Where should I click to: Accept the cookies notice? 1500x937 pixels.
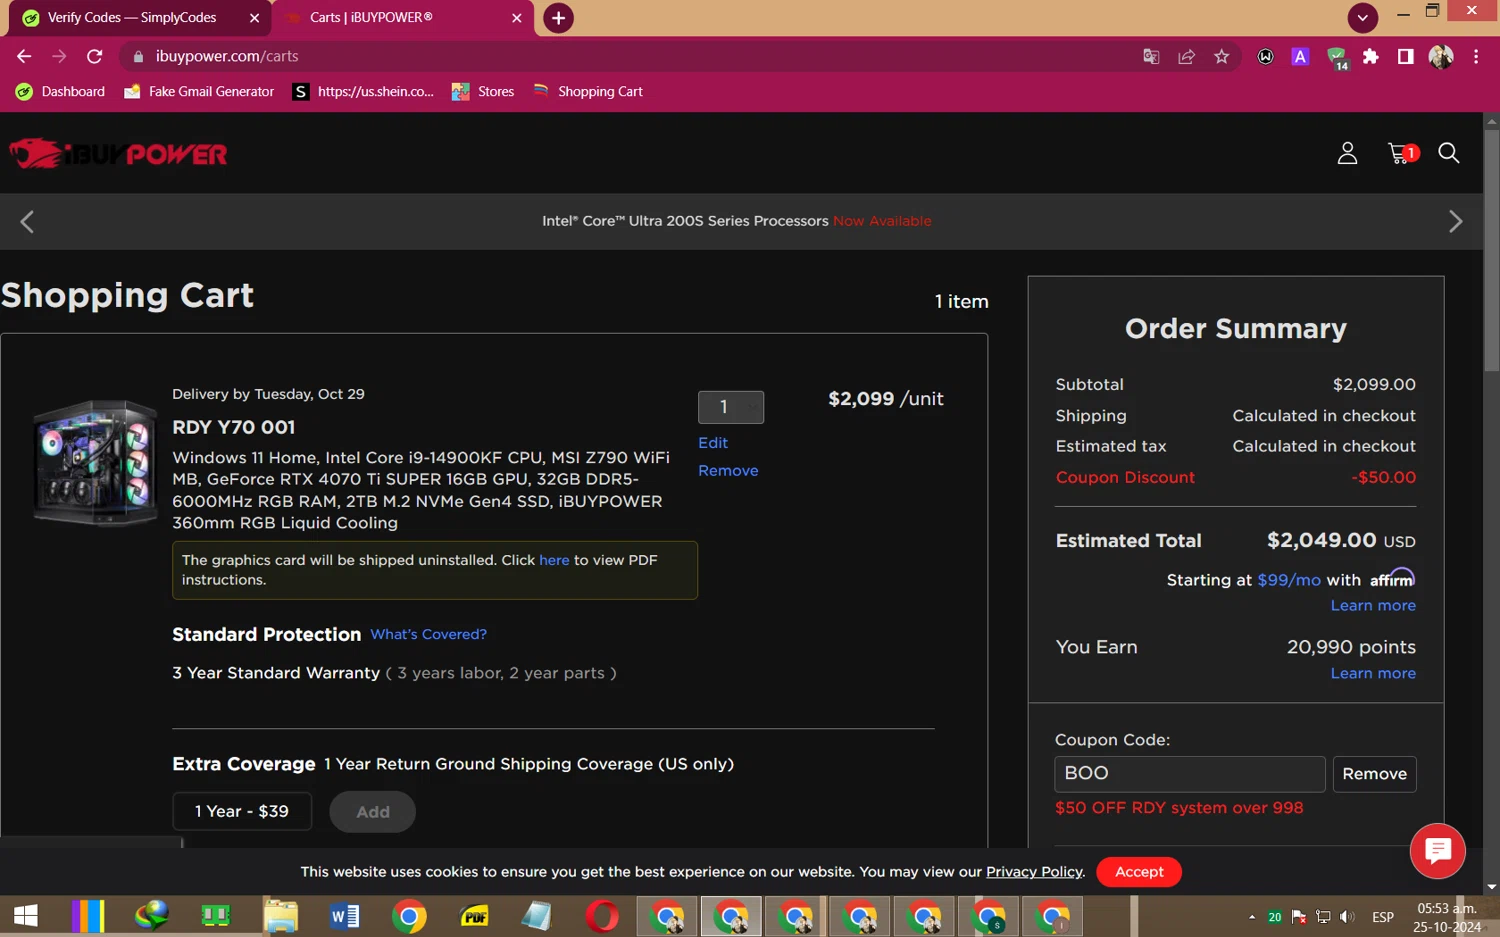click(x=1139, y=872)
